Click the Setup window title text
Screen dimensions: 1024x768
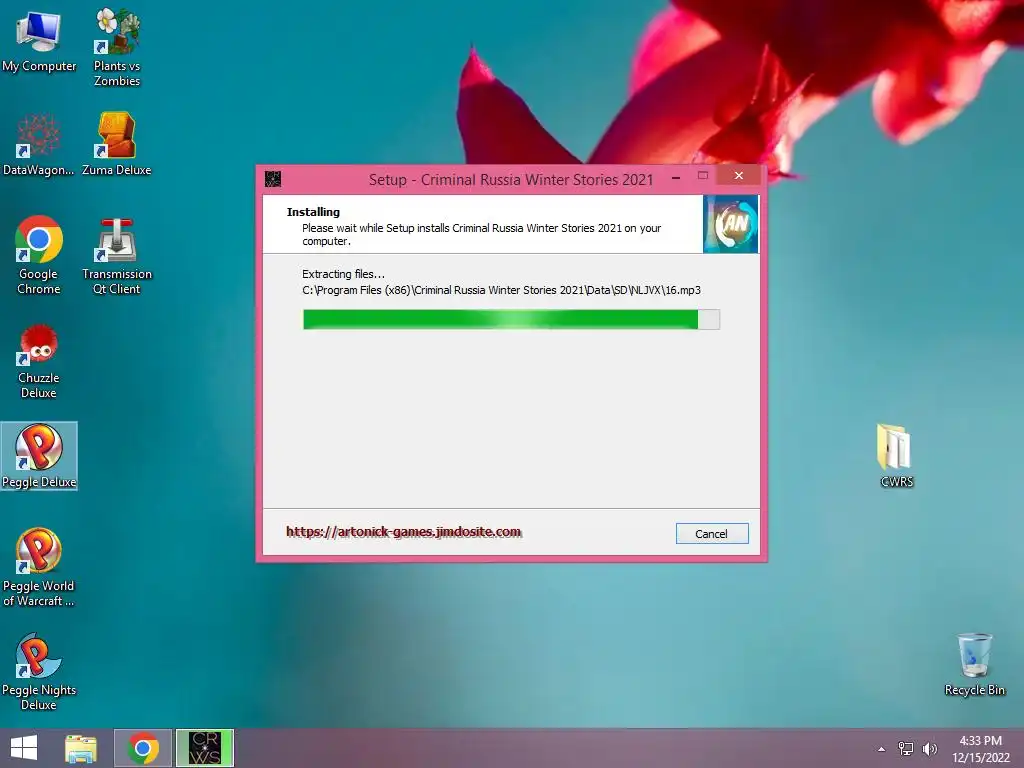pyautogui.click(x=511, y=180)
